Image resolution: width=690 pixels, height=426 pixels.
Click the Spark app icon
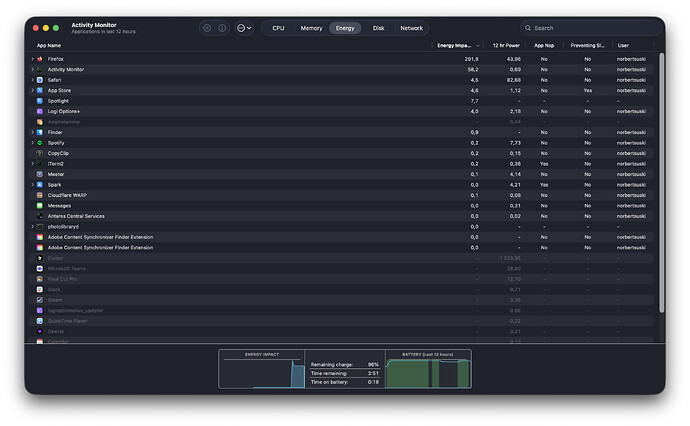[x=40, y=185]
